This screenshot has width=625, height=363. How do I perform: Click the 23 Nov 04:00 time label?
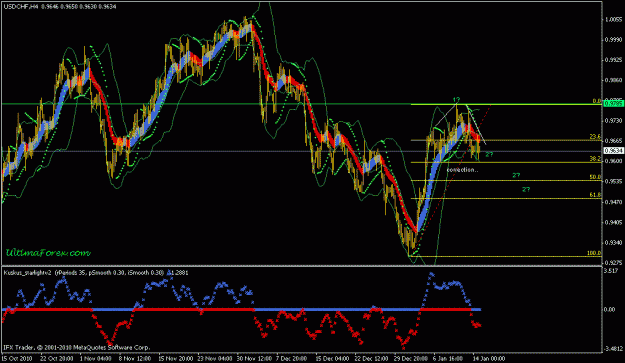click(214, 358)
